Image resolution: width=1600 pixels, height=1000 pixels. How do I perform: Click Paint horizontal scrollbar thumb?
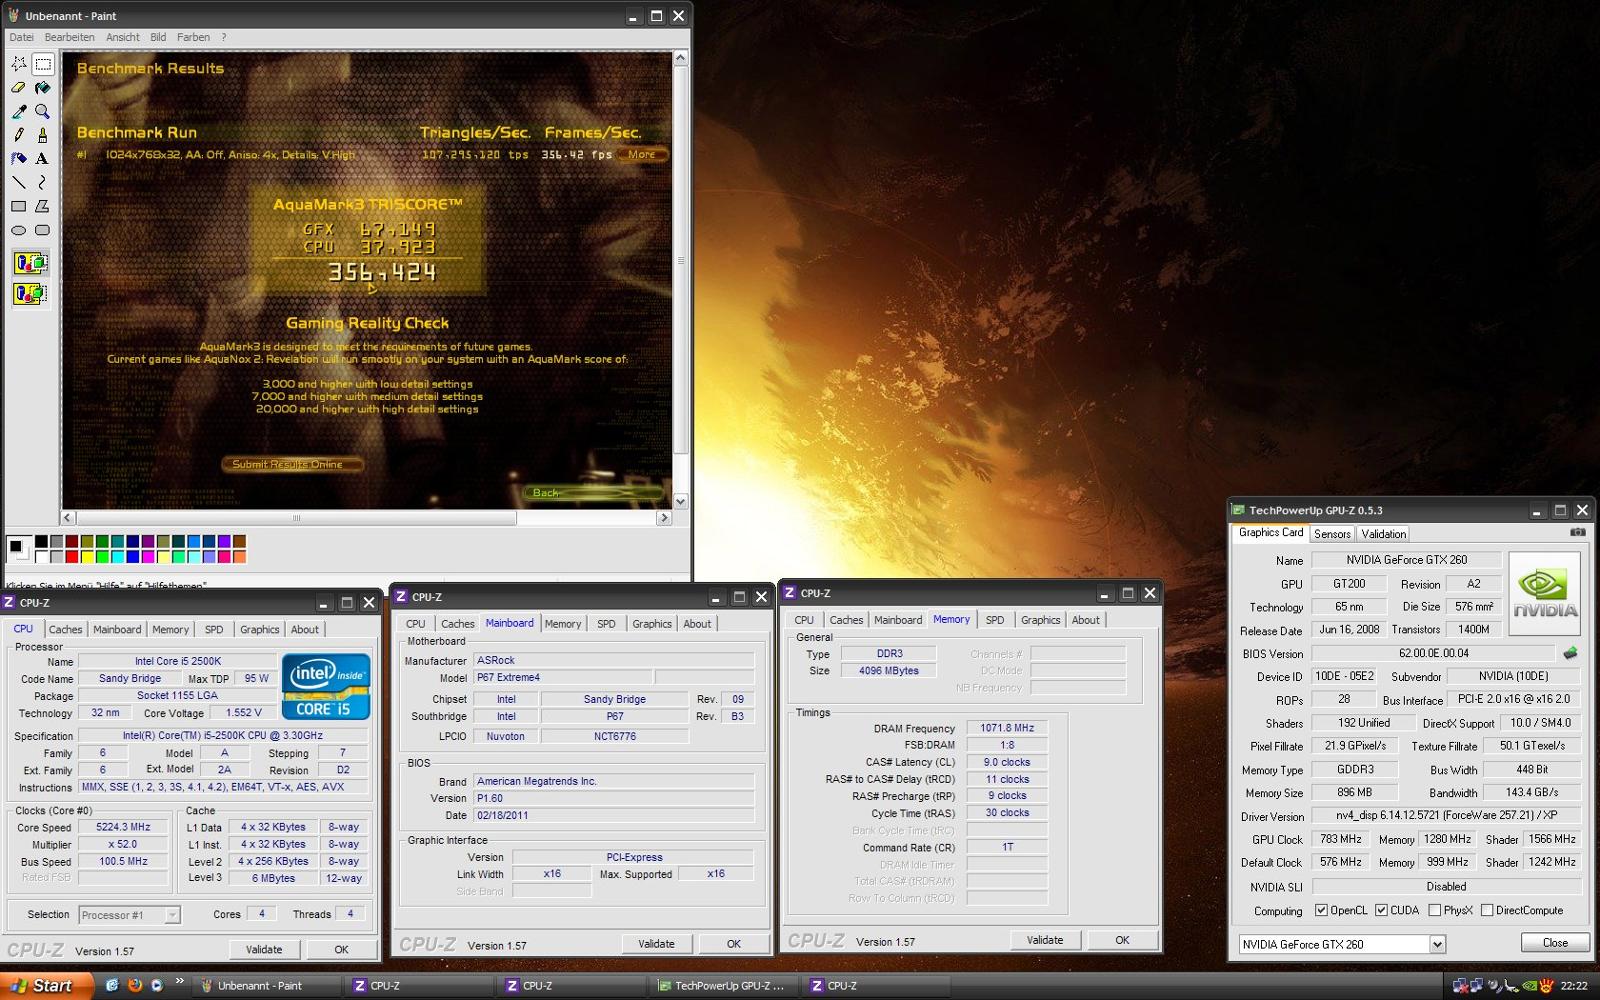(296, 518)
